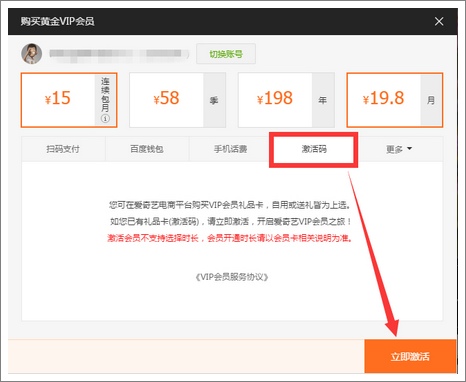Switch to the 激活码 tab
This screenshot has width=466, height=382.
pos(314,149)
